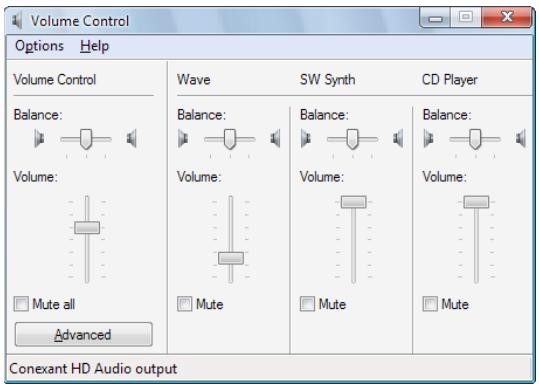Open the Options menu
The image size is (539, 384).
click(40, 46)
